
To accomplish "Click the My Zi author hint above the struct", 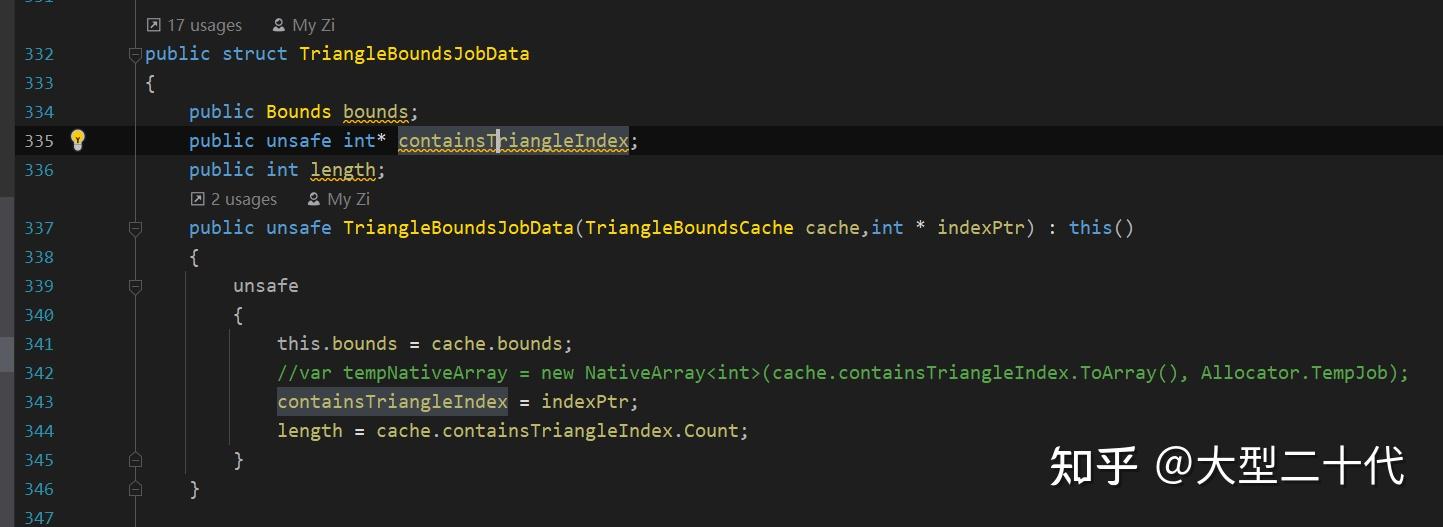I will pos(304,25).
